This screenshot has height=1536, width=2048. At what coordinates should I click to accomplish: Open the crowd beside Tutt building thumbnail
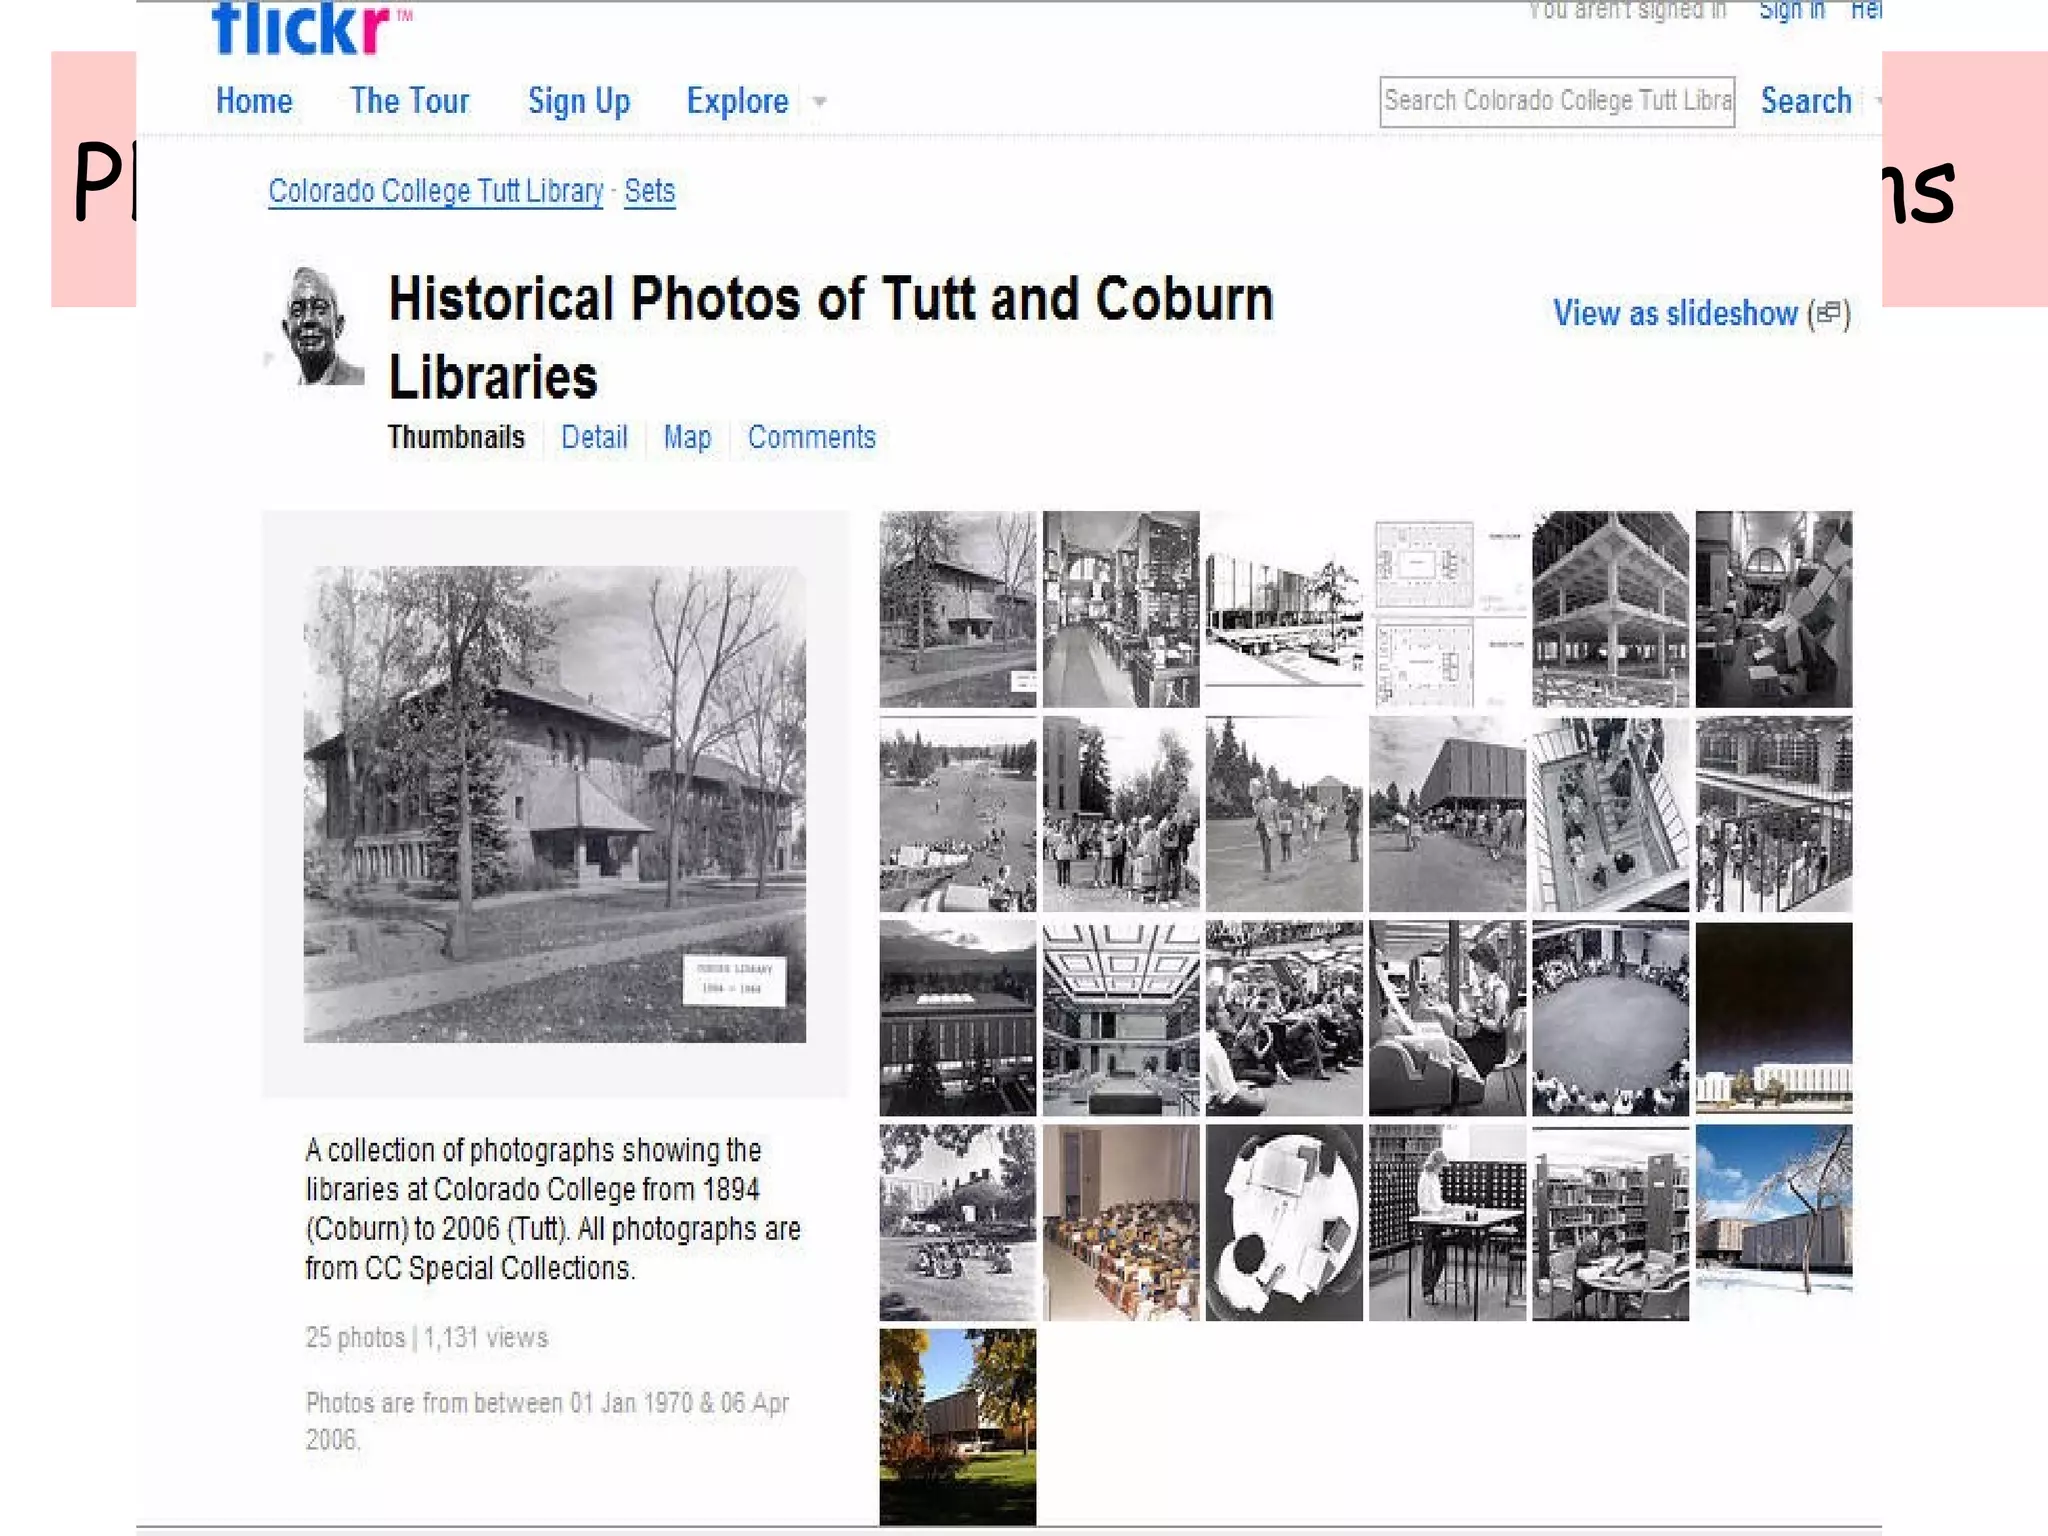click(1447, 814)
